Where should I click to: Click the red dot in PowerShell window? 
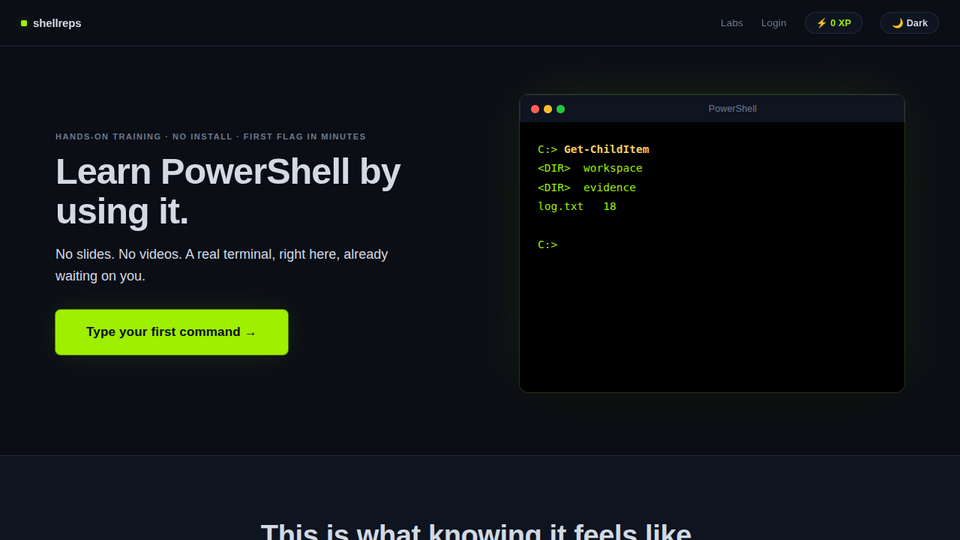tap(535, 109)
